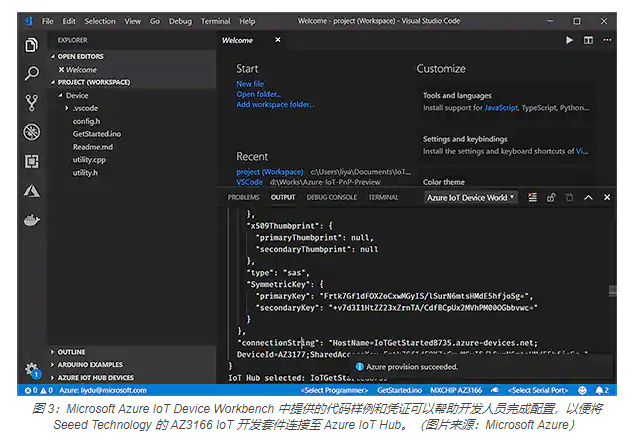635x440 pixels.
Task: Open the Azure IoT Device Workbench output dropdown
Action: coord(471,197)
